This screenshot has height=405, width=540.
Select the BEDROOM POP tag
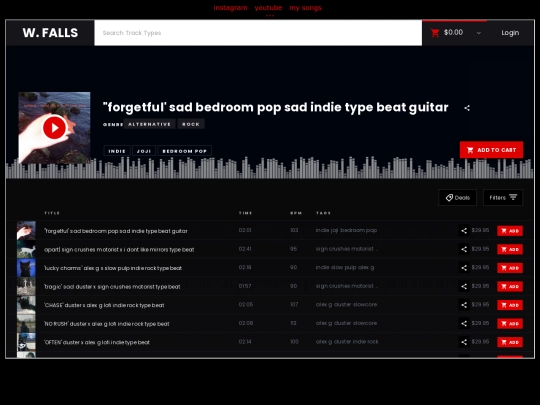tap(185, 151)
